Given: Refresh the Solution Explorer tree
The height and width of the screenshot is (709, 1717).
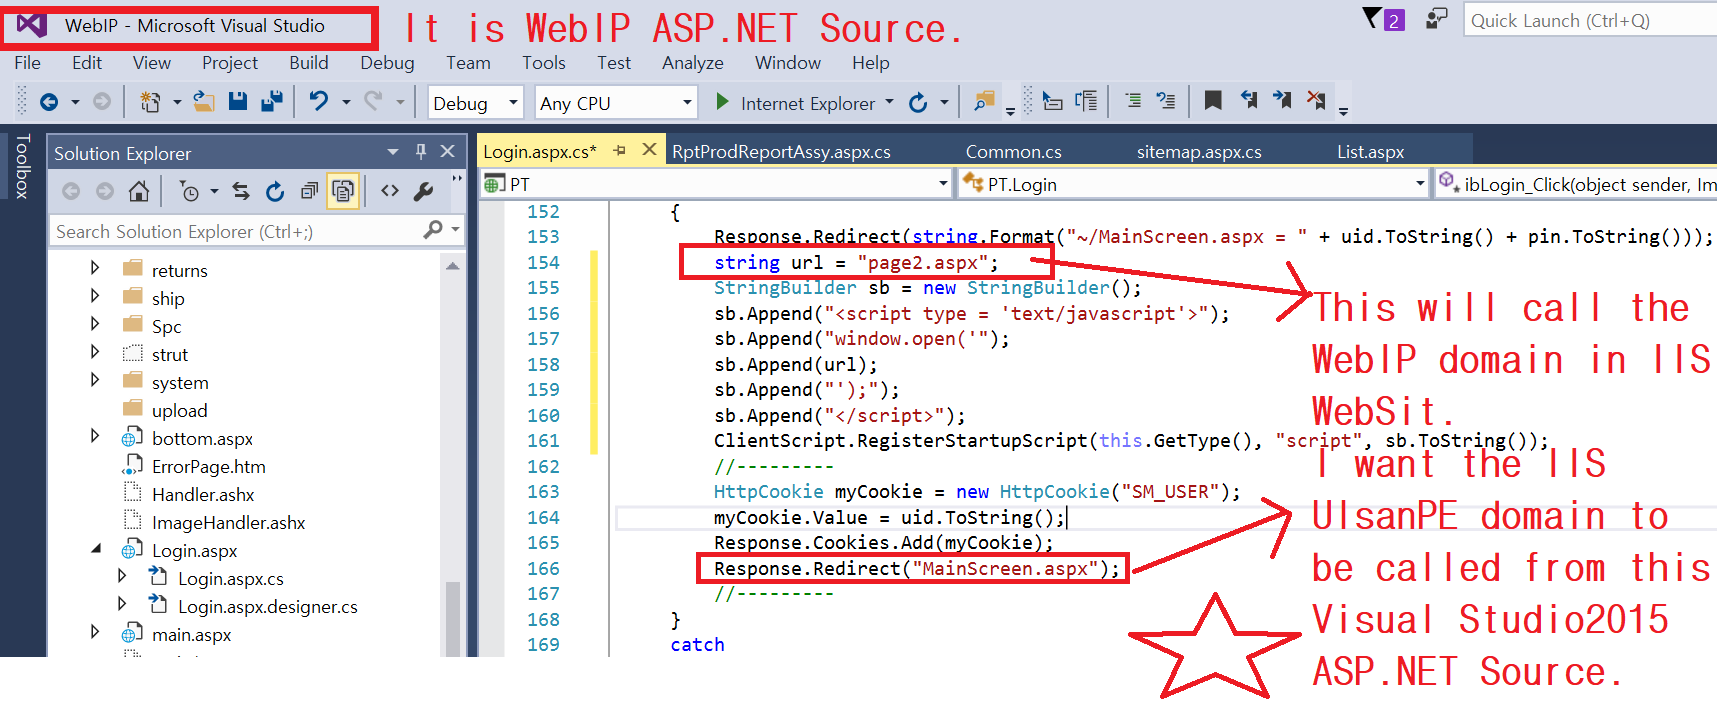Looking at the screenshot, I should pos(275,191).
